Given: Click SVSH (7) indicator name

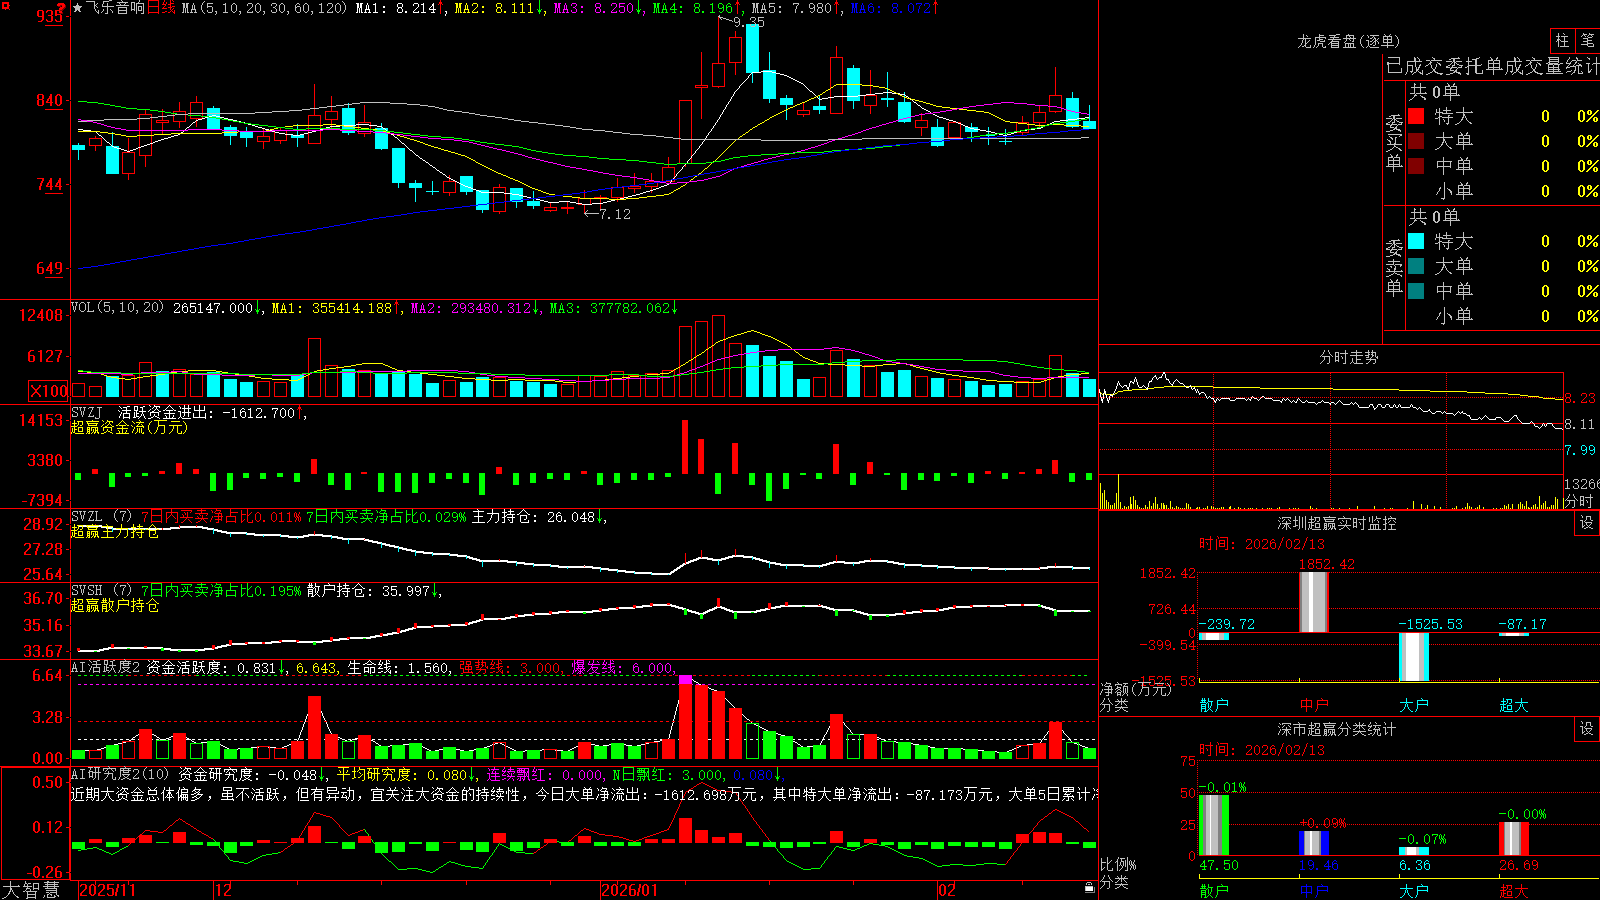Looking at the screenshot, I should 101,591.
